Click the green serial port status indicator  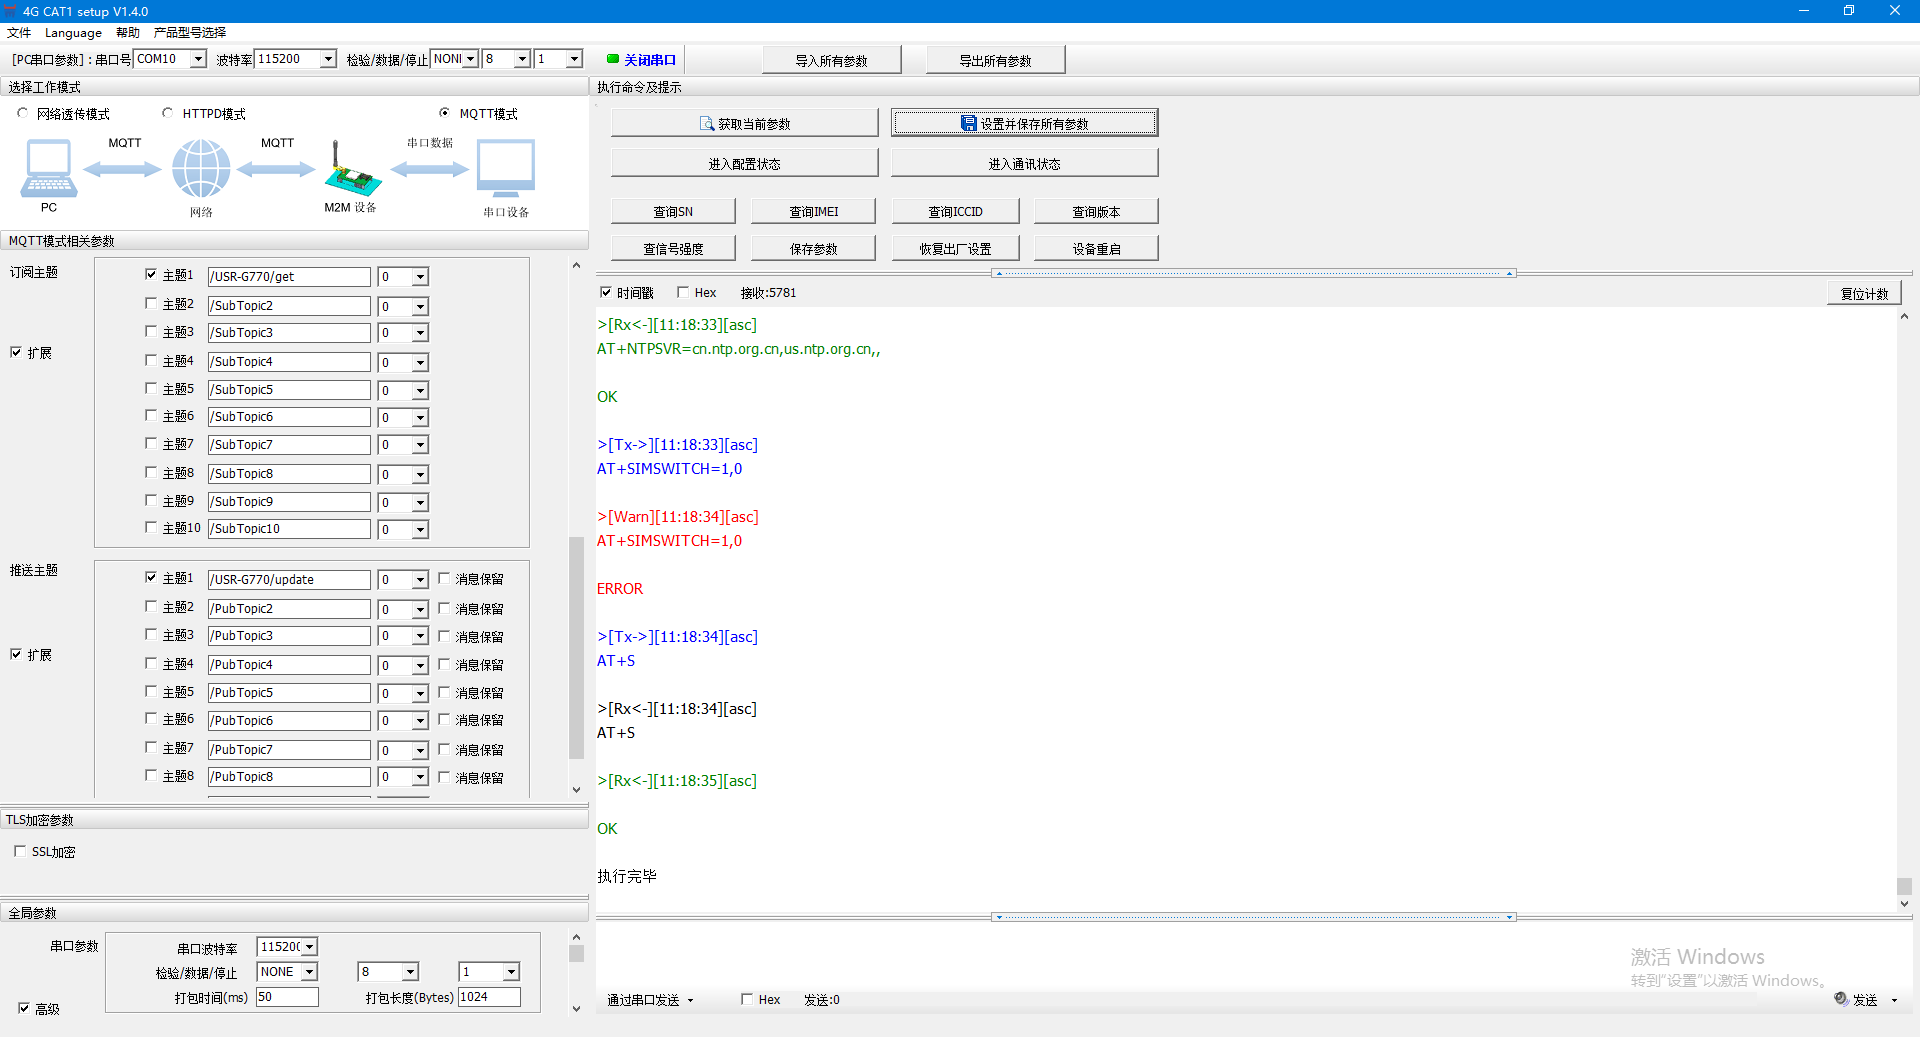(x=613, y=59)
